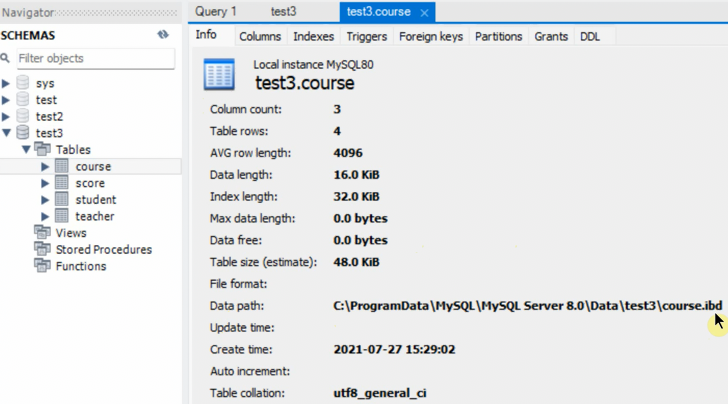Expand the score table node
The image size is (728, 404).
tap(45, 183)
